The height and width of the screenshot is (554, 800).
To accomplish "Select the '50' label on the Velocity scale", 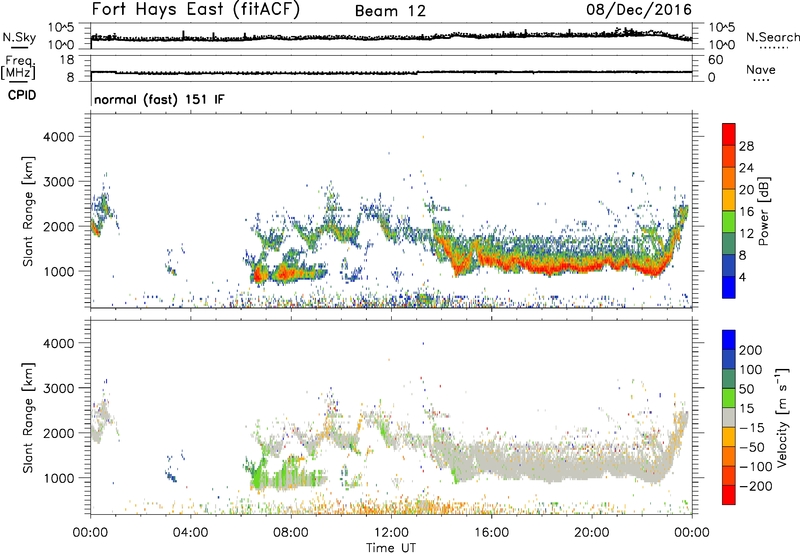I will (x=746, y=389).
